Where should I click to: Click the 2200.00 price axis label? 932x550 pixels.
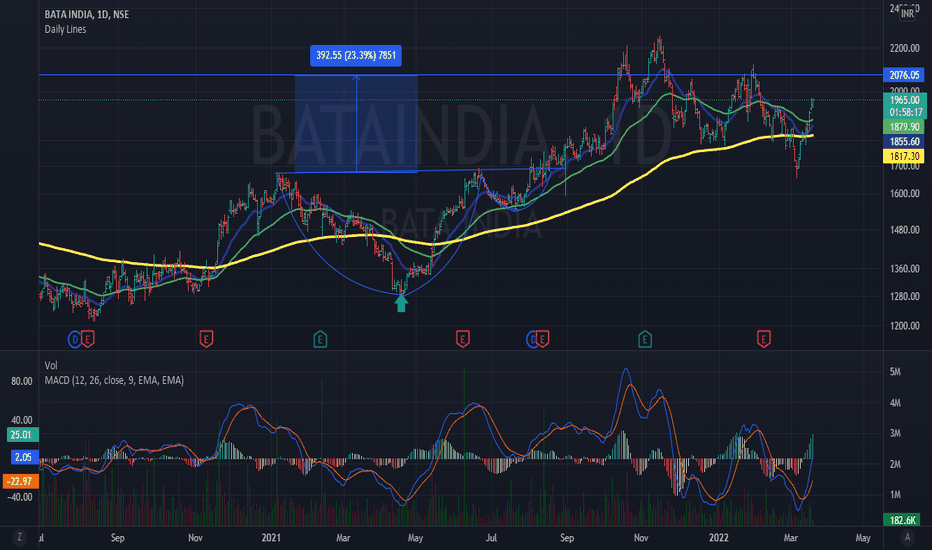[904, 48]
